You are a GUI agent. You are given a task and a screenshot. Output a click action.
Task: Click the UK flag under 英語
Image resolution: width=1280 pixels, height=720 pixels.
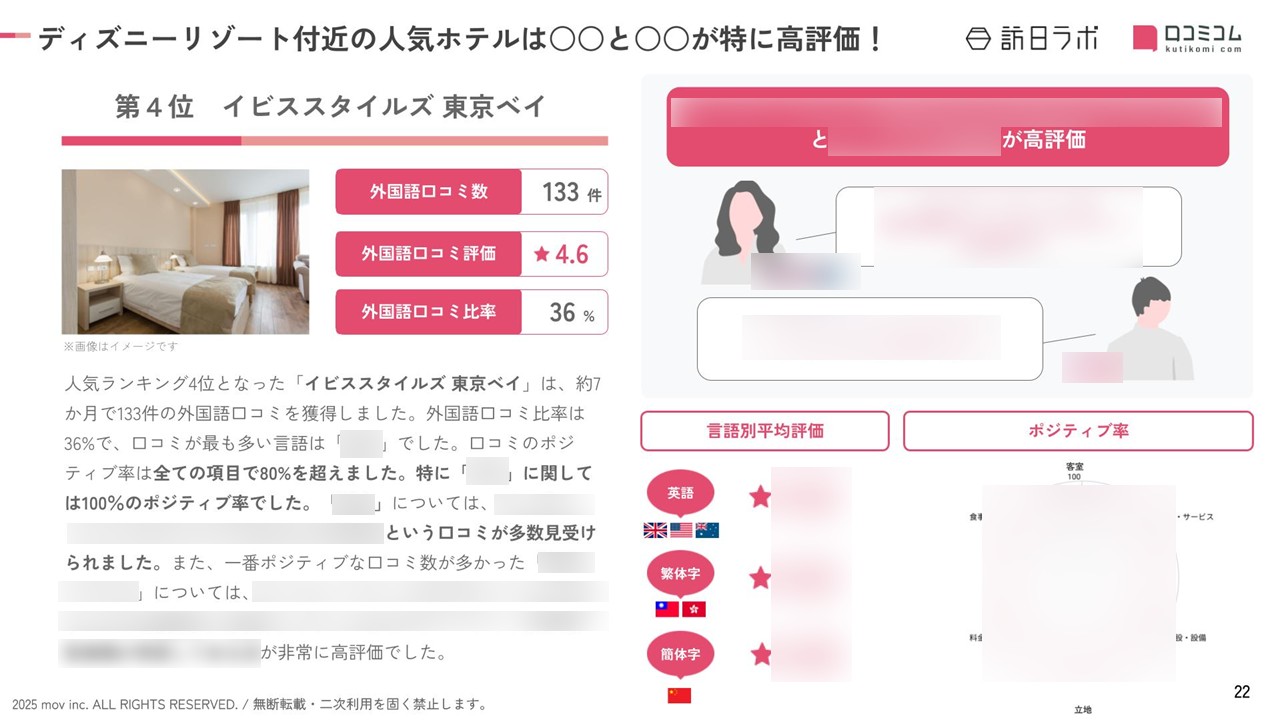(x=655, y=530)
